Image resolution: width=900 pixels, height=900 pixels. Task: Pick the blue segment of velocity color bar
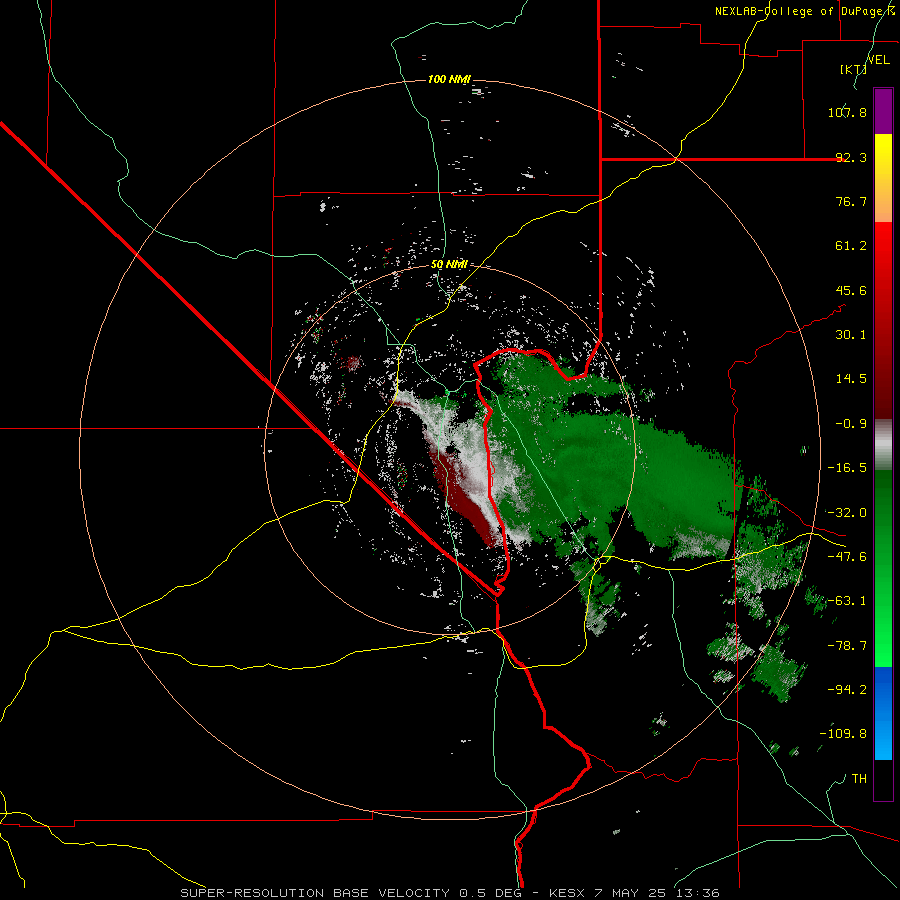click(883, 713)
